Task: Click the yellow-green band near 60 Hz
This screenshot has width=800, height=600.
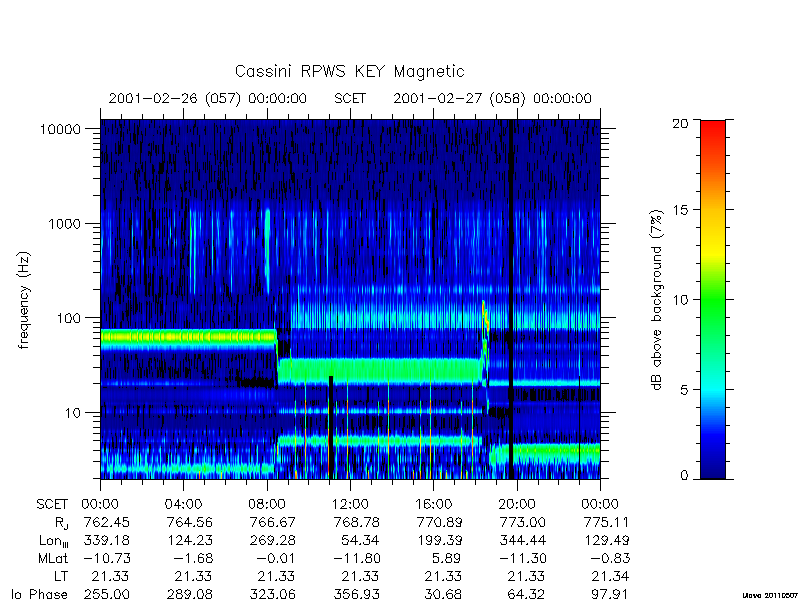Action: [x=188, y=337]
